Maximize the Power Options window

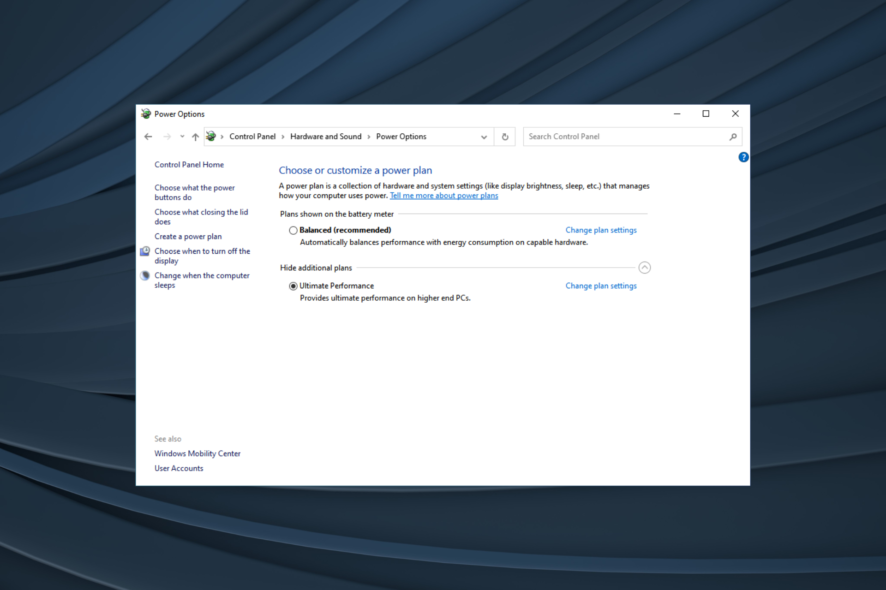[x=706, y=114]
